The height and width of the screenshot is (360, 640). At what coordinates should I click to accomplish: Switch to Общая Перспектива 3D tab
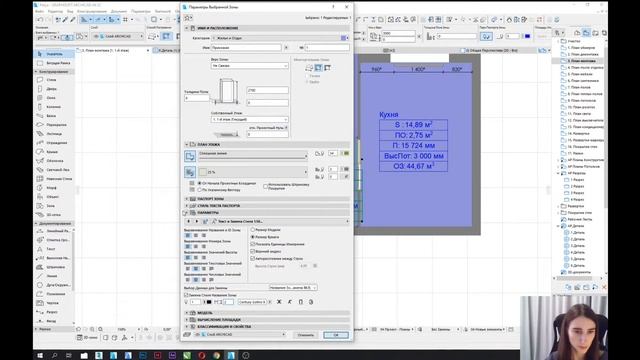click(x=492, y=51)
